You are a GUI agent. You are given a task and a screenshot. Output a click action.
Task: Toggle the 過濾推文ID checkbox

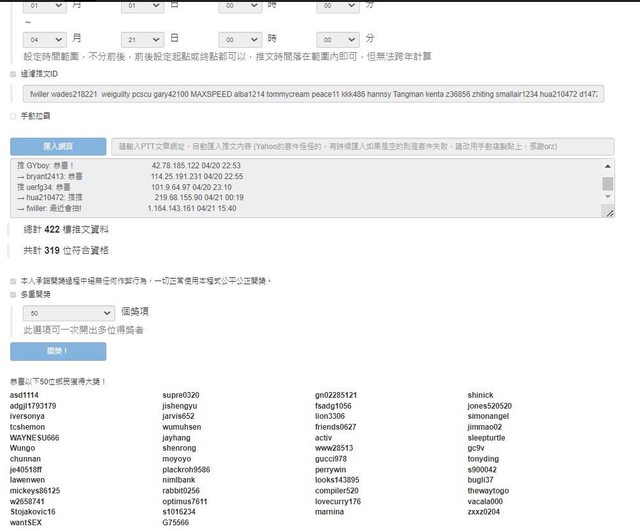click(x=13, y=74)
